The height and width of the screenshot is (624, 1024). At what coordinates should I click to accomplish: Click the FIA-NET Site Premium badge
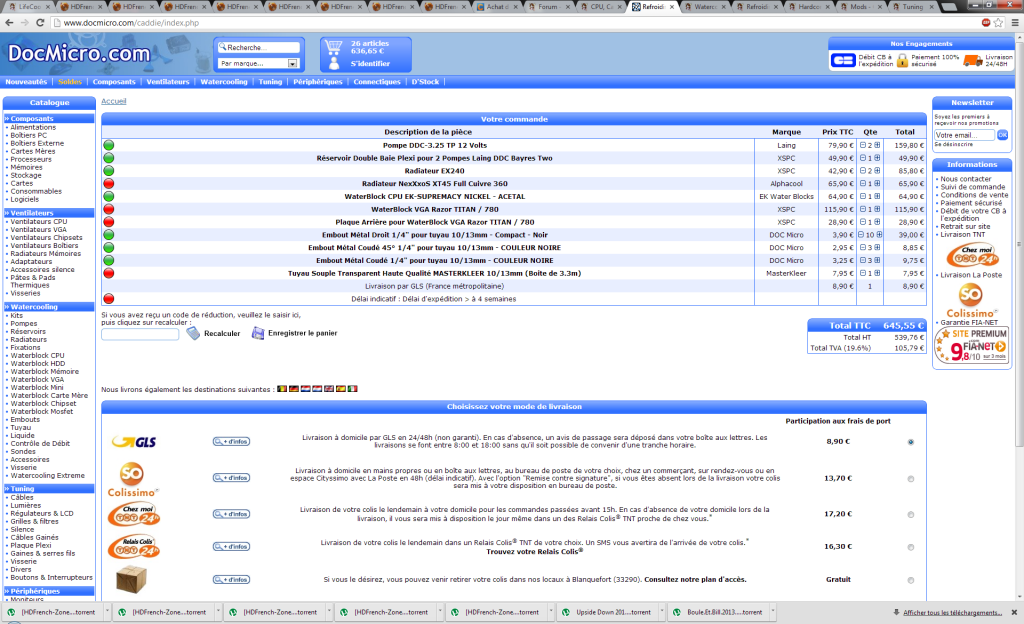(972, 346)
